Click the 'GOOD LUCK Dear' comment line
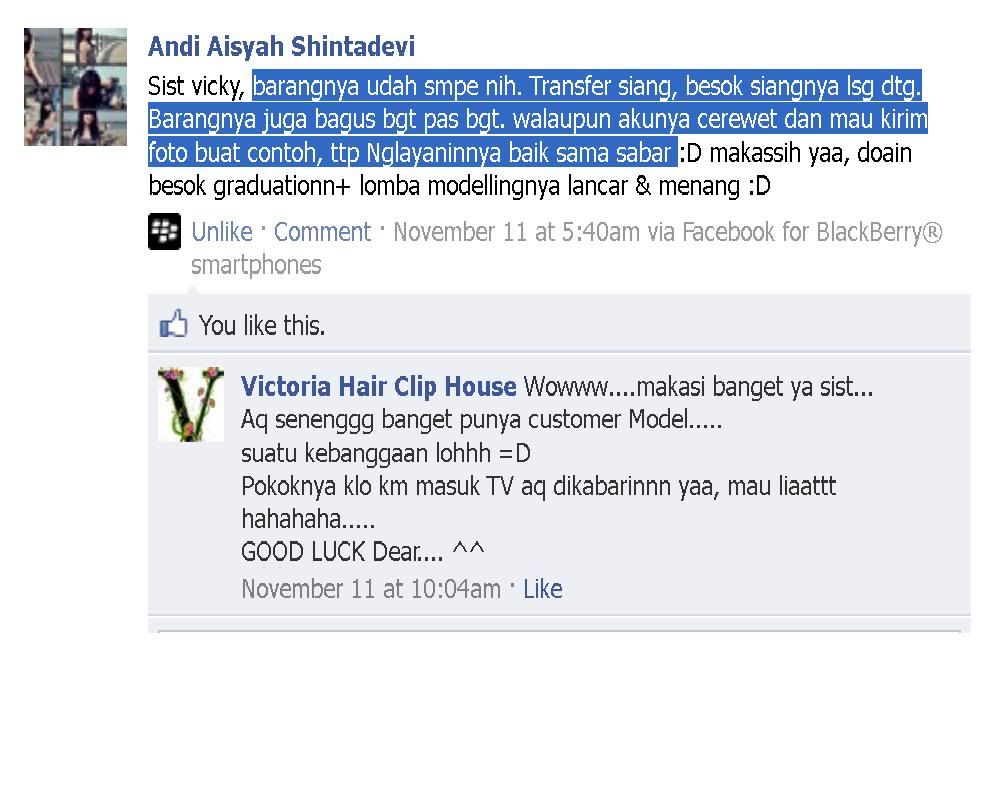This screenshot has height=800, width=1000. coord(342,552)
